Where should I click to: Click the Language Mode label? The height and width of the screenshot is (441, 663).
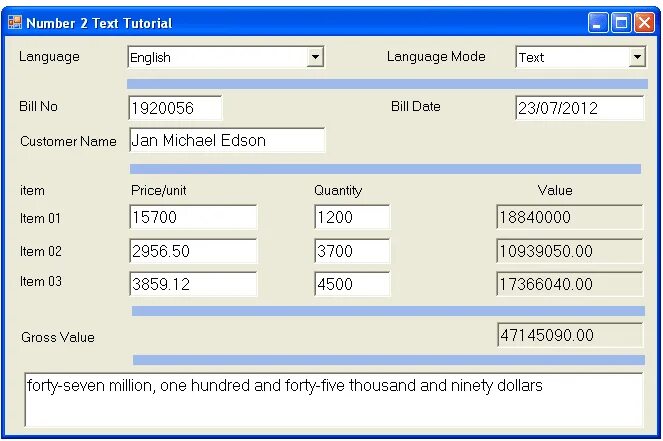[436, 56]
